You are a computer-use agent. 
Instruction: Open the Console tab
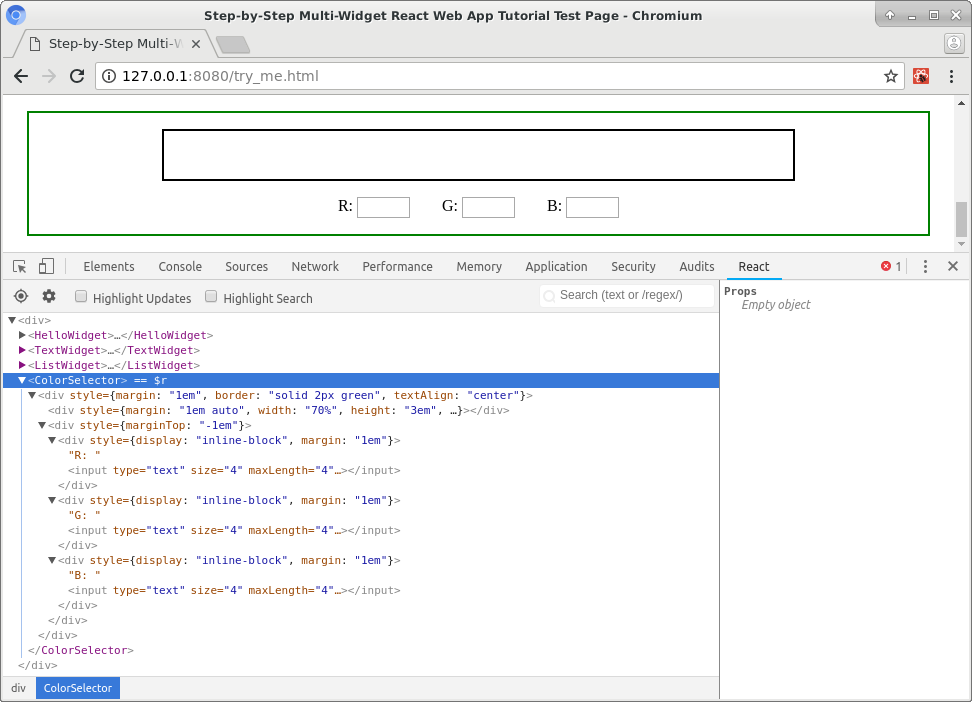(179, 266)
